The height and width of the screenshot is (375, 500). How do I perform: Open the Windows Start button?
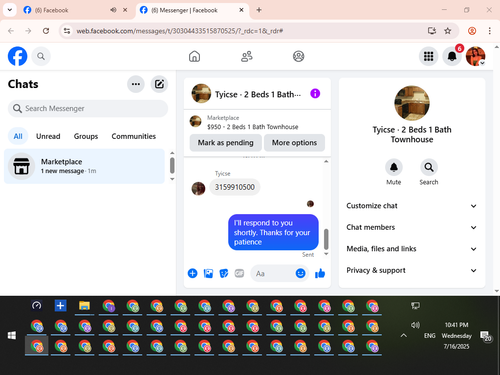click(12, 335)
